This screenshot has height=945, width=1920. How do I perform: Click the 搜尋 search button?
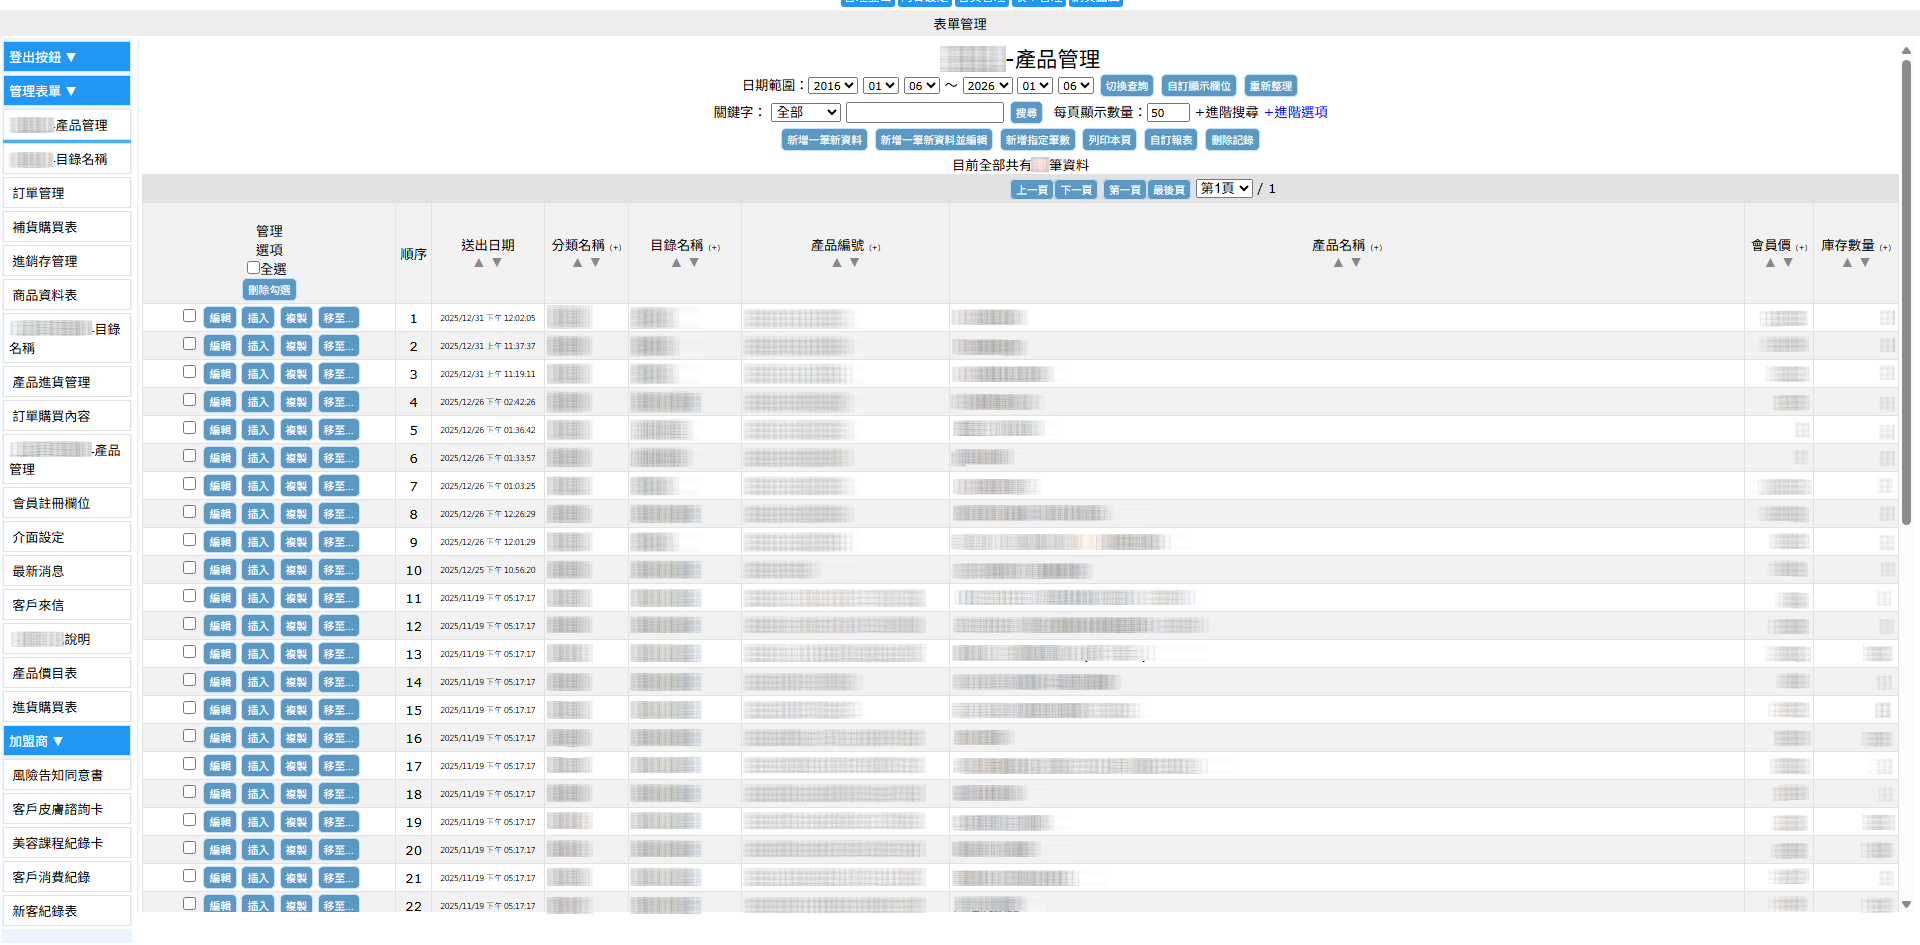(x=1026, y=113)
